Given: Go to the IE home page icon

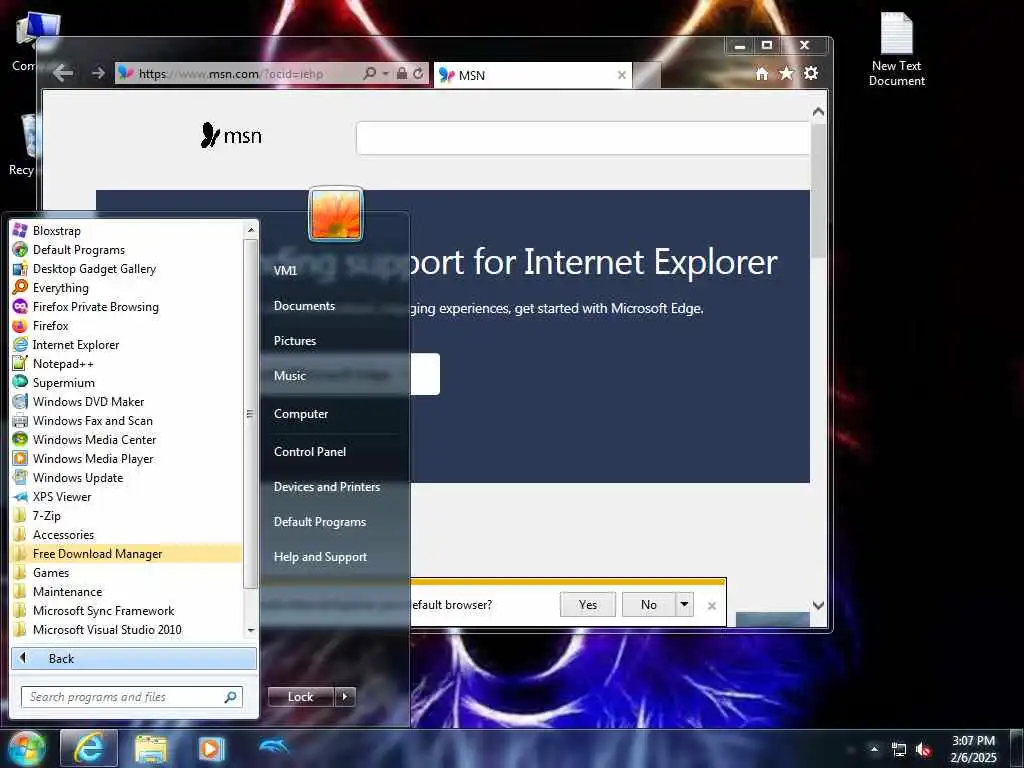Looking at the screenshot, I should pos(761,73).
